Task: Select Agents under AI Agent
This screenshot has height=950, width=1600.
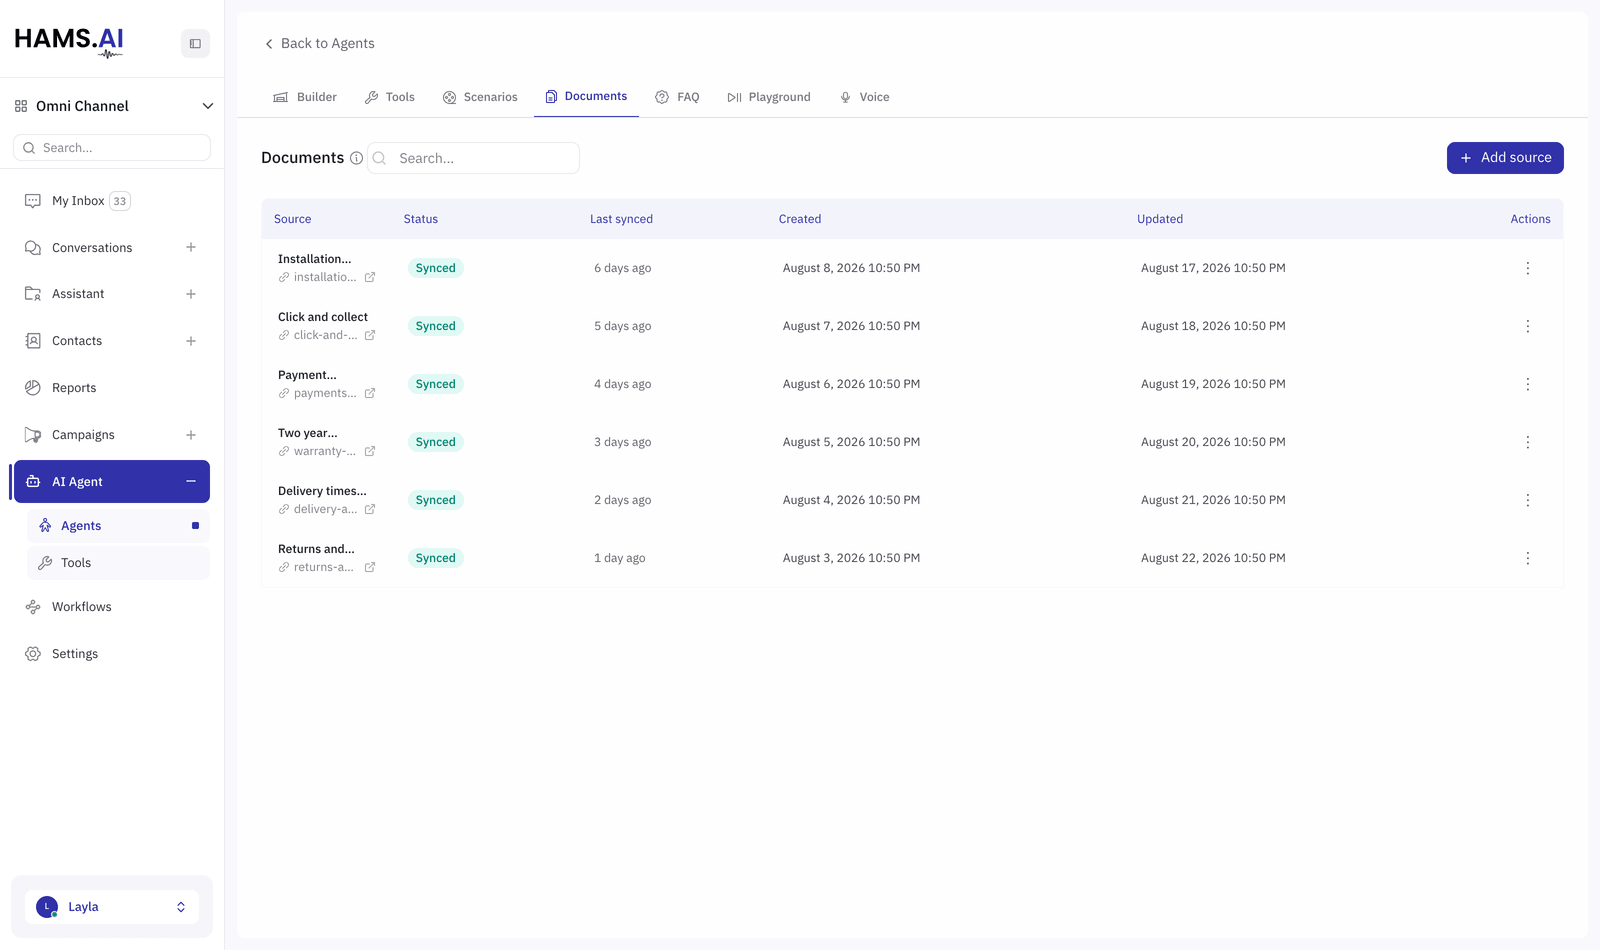Action: (x=118, y=526)
